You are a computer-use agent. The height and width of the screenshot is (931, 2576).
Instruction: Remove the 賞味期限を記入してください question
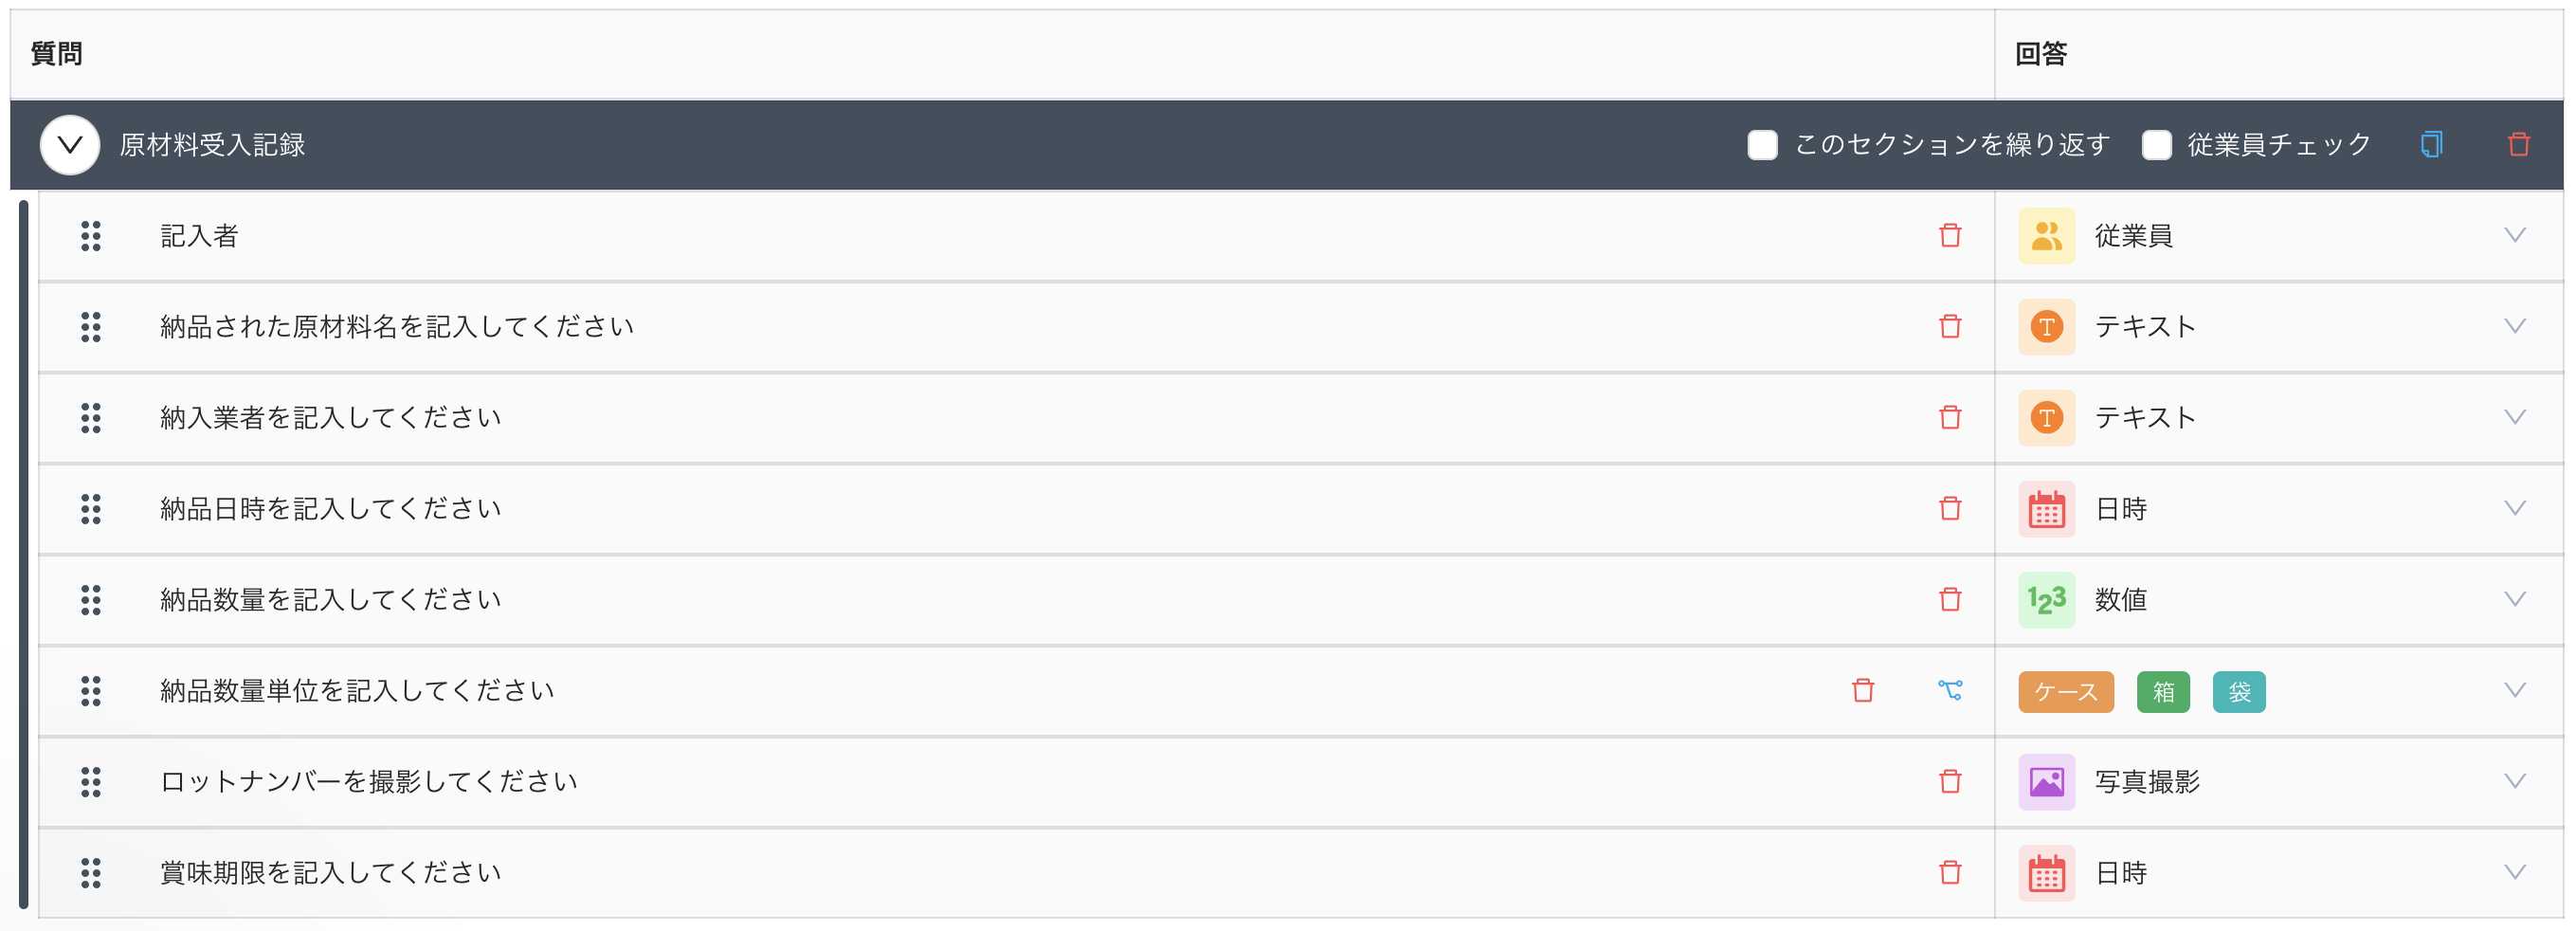click(1949, 872)
